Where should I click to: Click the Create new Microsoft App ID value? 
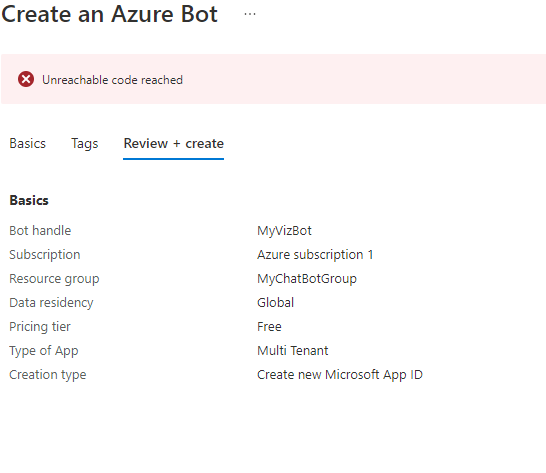340,374
